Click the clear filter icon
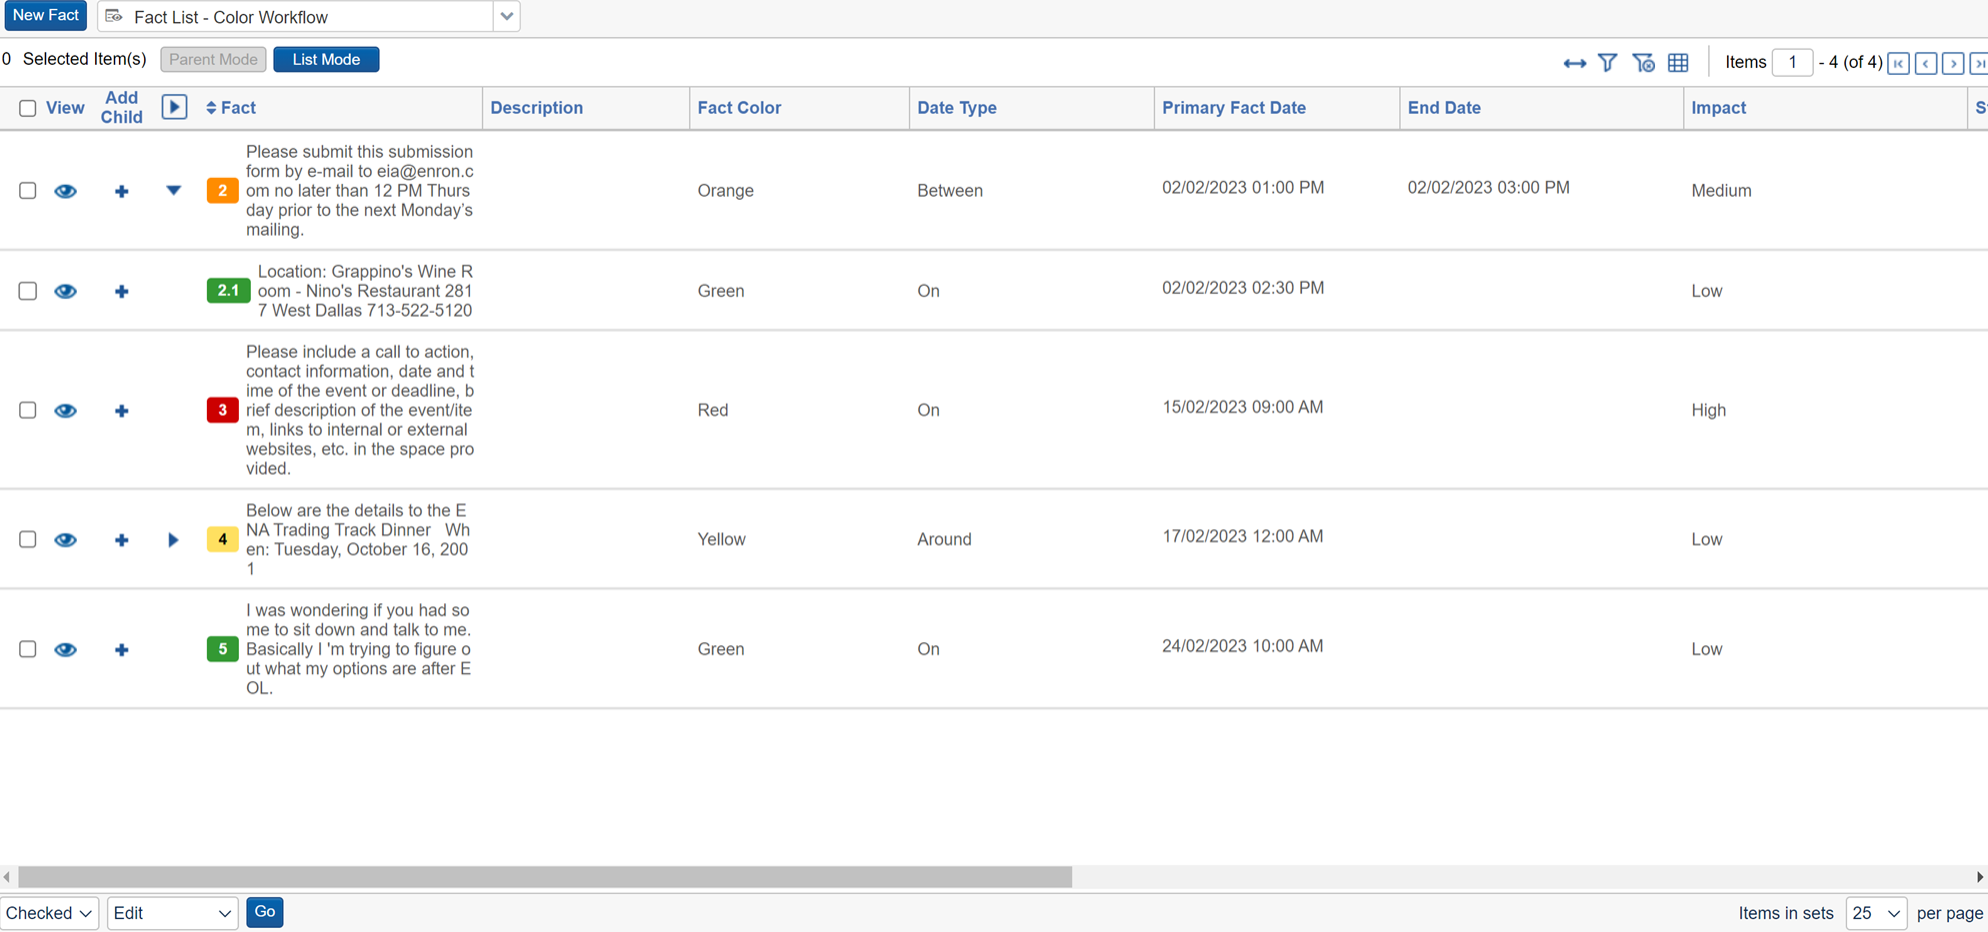This screenshot has height=932, width=1988. pos(1643,62)
